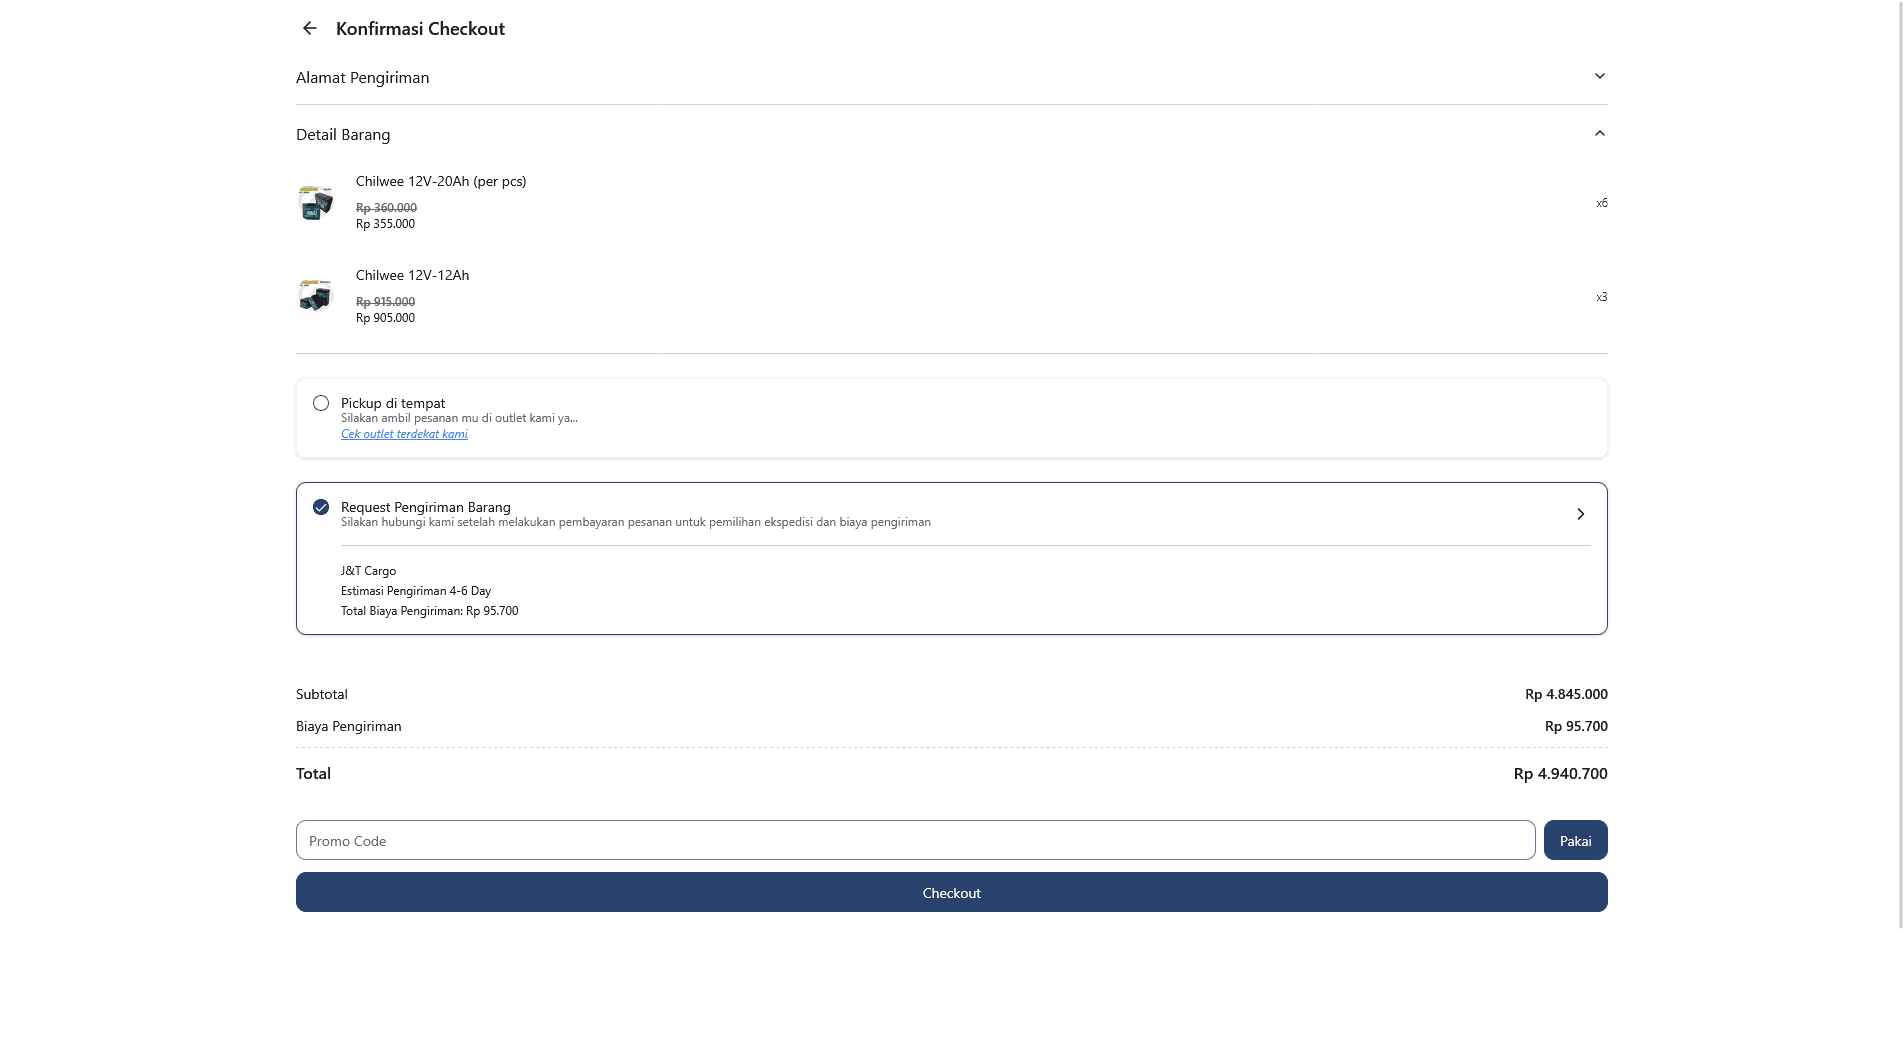This screenshot has height=1039, width=1904.
Task: Click the Chilwee 12V-12Ah product thumbnail
Action: coord(316,296)
